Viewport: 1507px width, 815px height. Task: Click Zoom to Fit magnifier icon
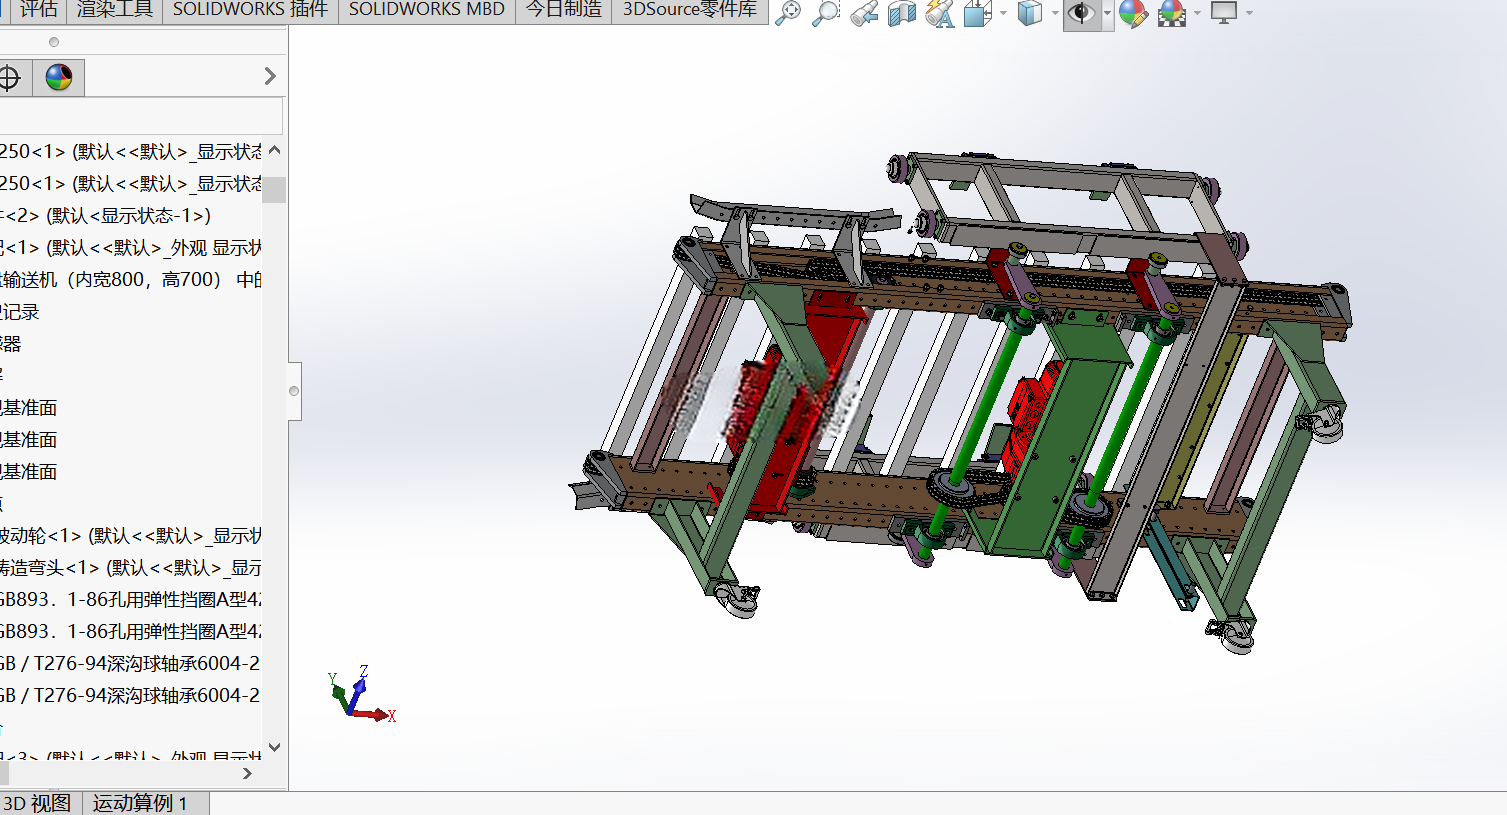[789, 13]
